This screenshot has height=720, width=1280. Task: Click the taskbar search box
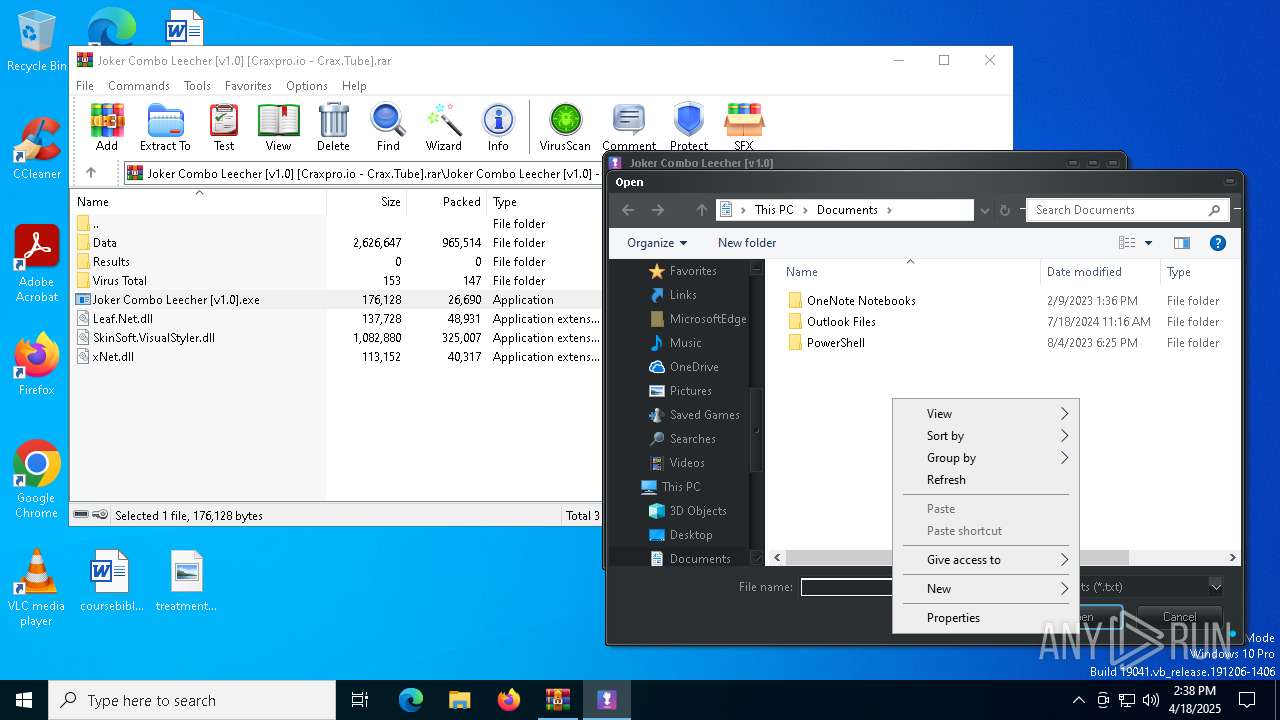pyautogui.click(x=192, y=700)
